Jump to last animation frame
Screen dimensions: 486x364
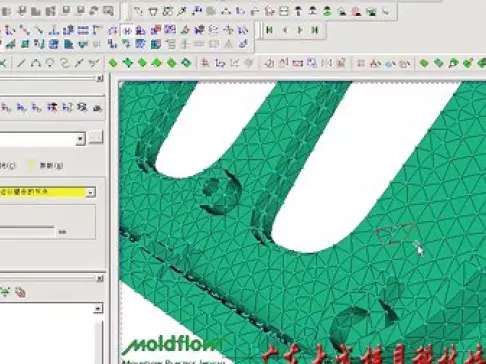click(314, 30)
